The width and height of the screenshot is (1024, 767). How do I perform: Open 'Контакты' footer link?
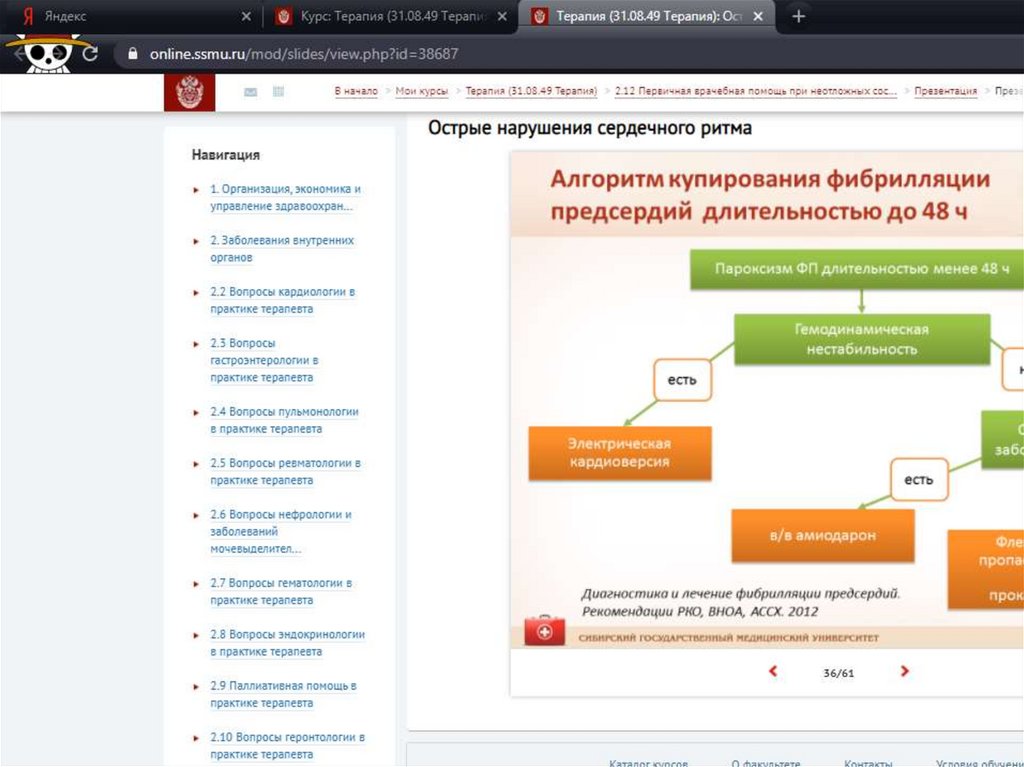click(x=868, y=762)
